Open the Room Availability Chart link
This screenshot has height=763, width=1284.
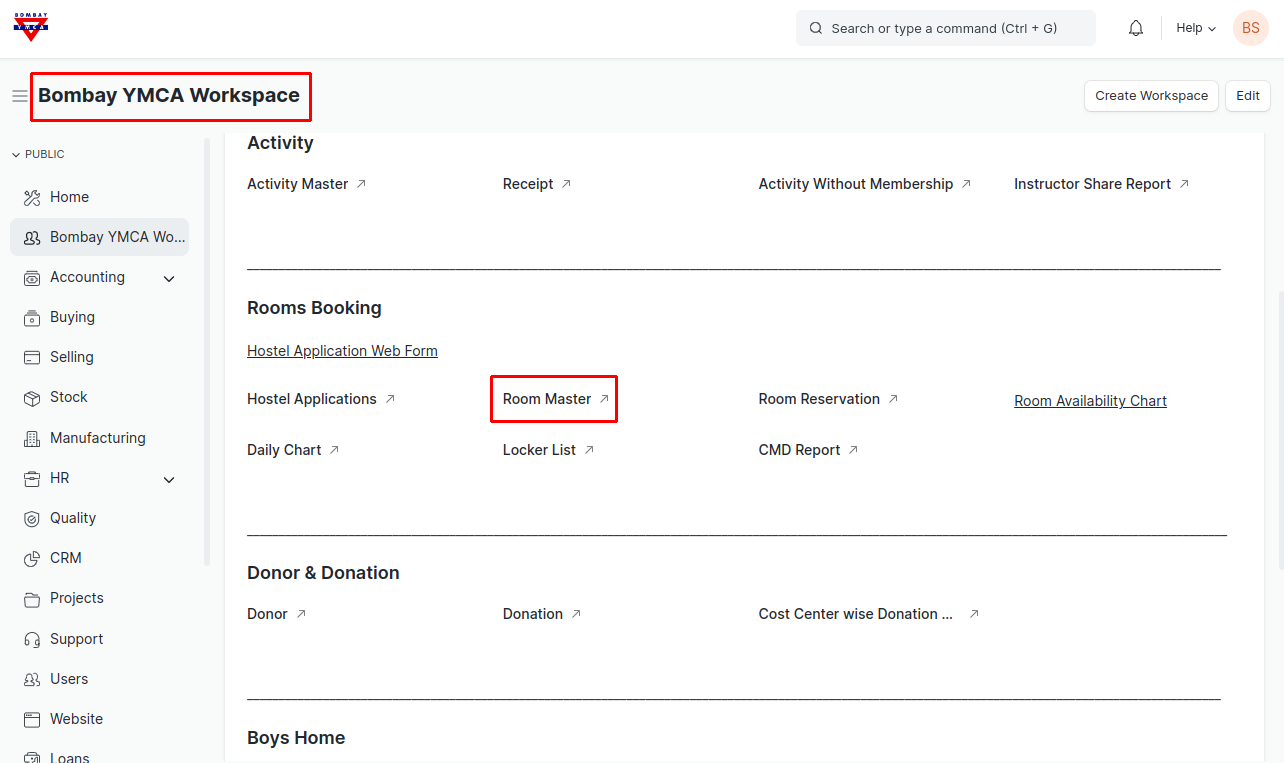point(1090,401)
